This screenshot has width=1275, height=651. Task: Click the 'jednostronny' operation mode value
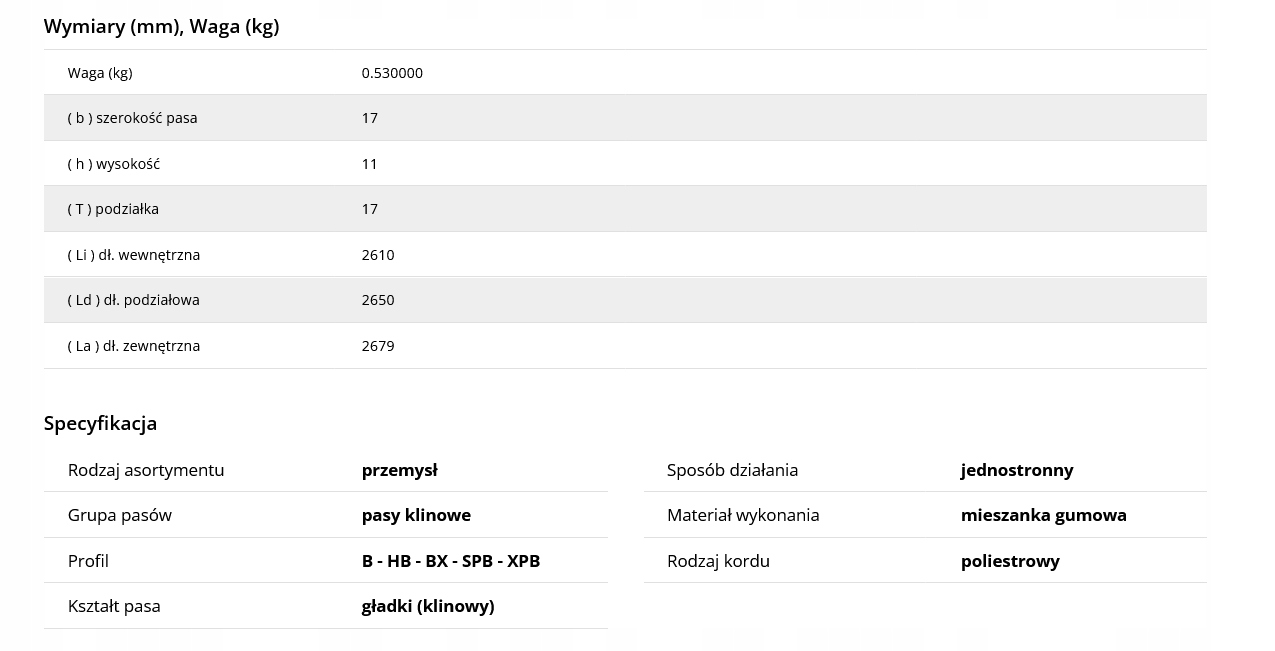click(1017, 470)
